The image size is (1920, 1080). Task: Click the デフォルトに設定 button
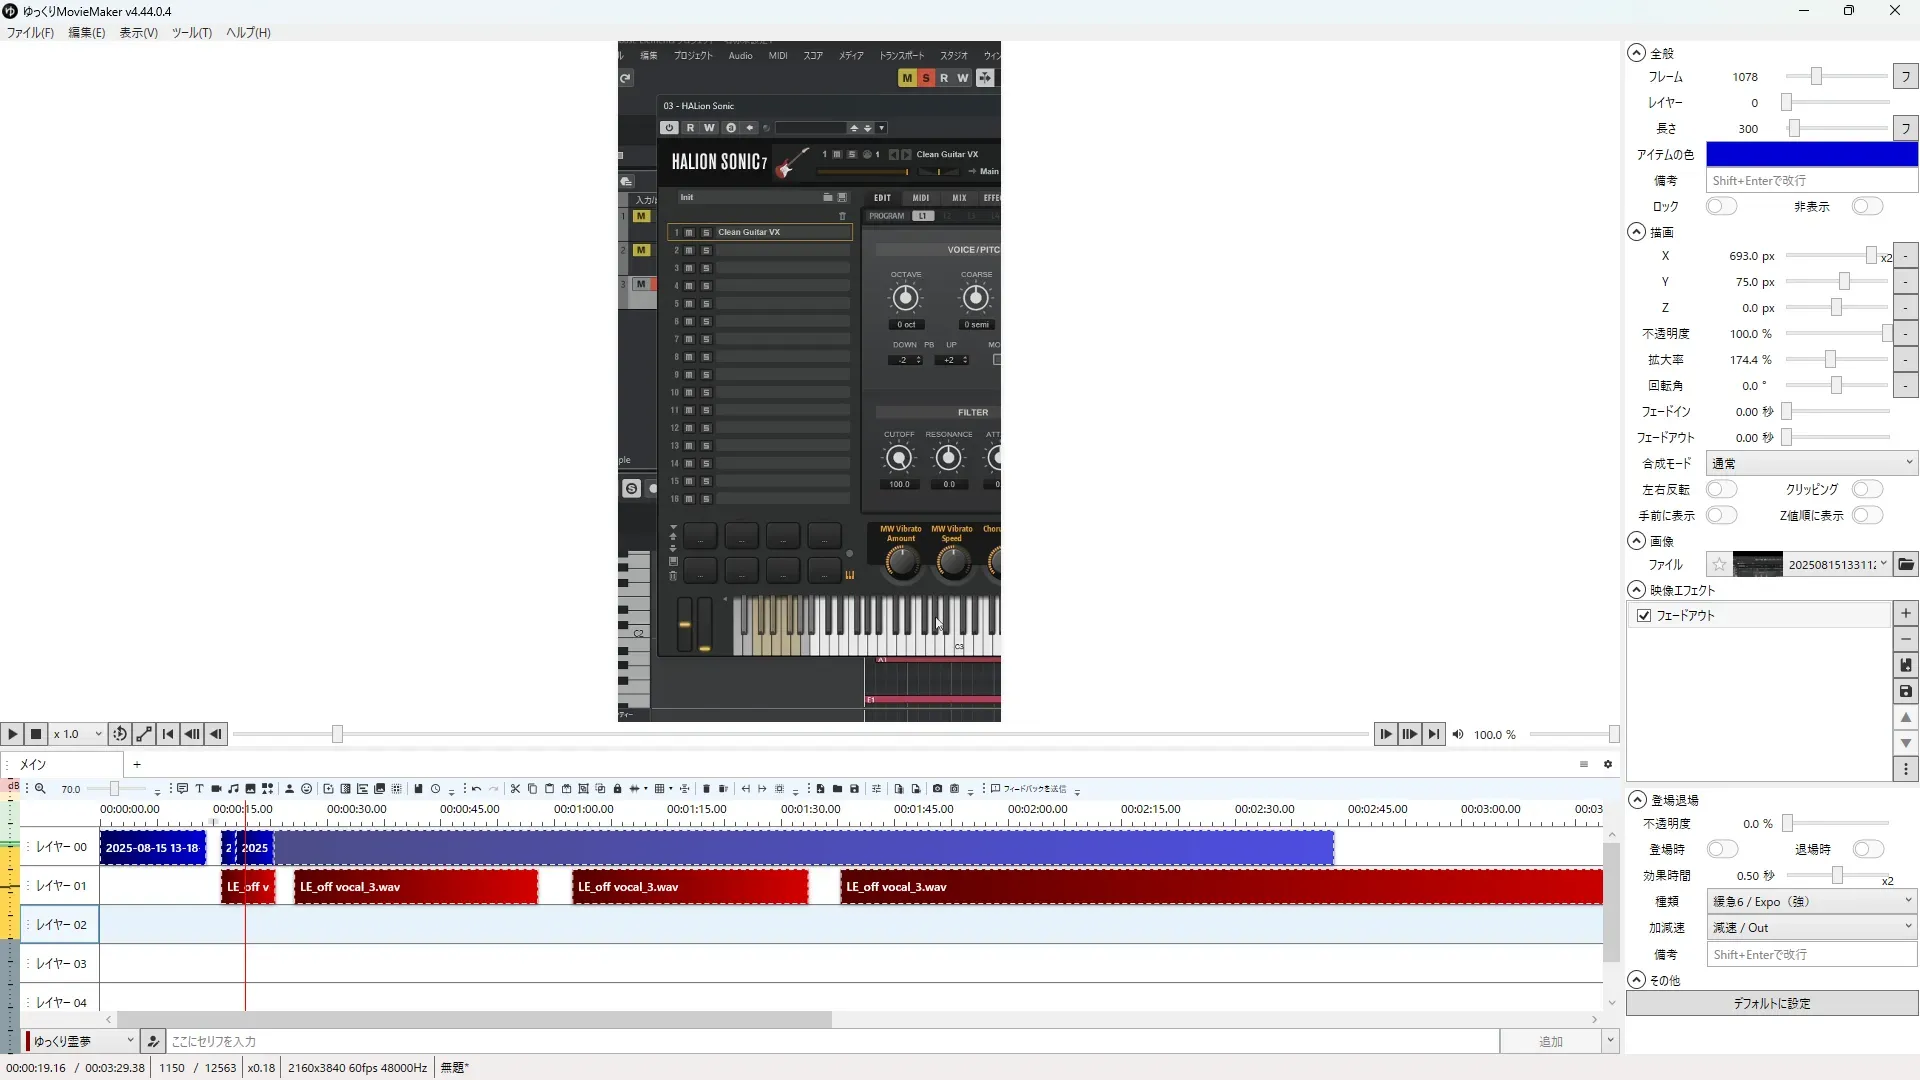click(1771, 1004)
